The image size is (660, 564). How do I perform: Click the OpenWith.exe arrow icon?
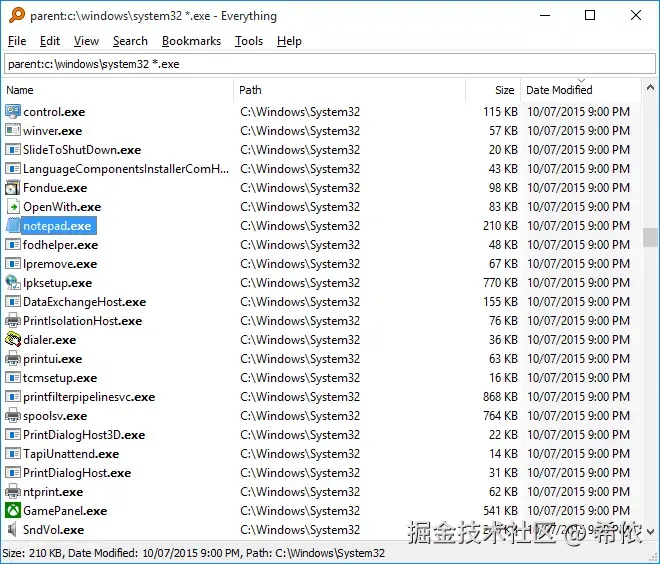pyautogui.click(x=13, y=207)
